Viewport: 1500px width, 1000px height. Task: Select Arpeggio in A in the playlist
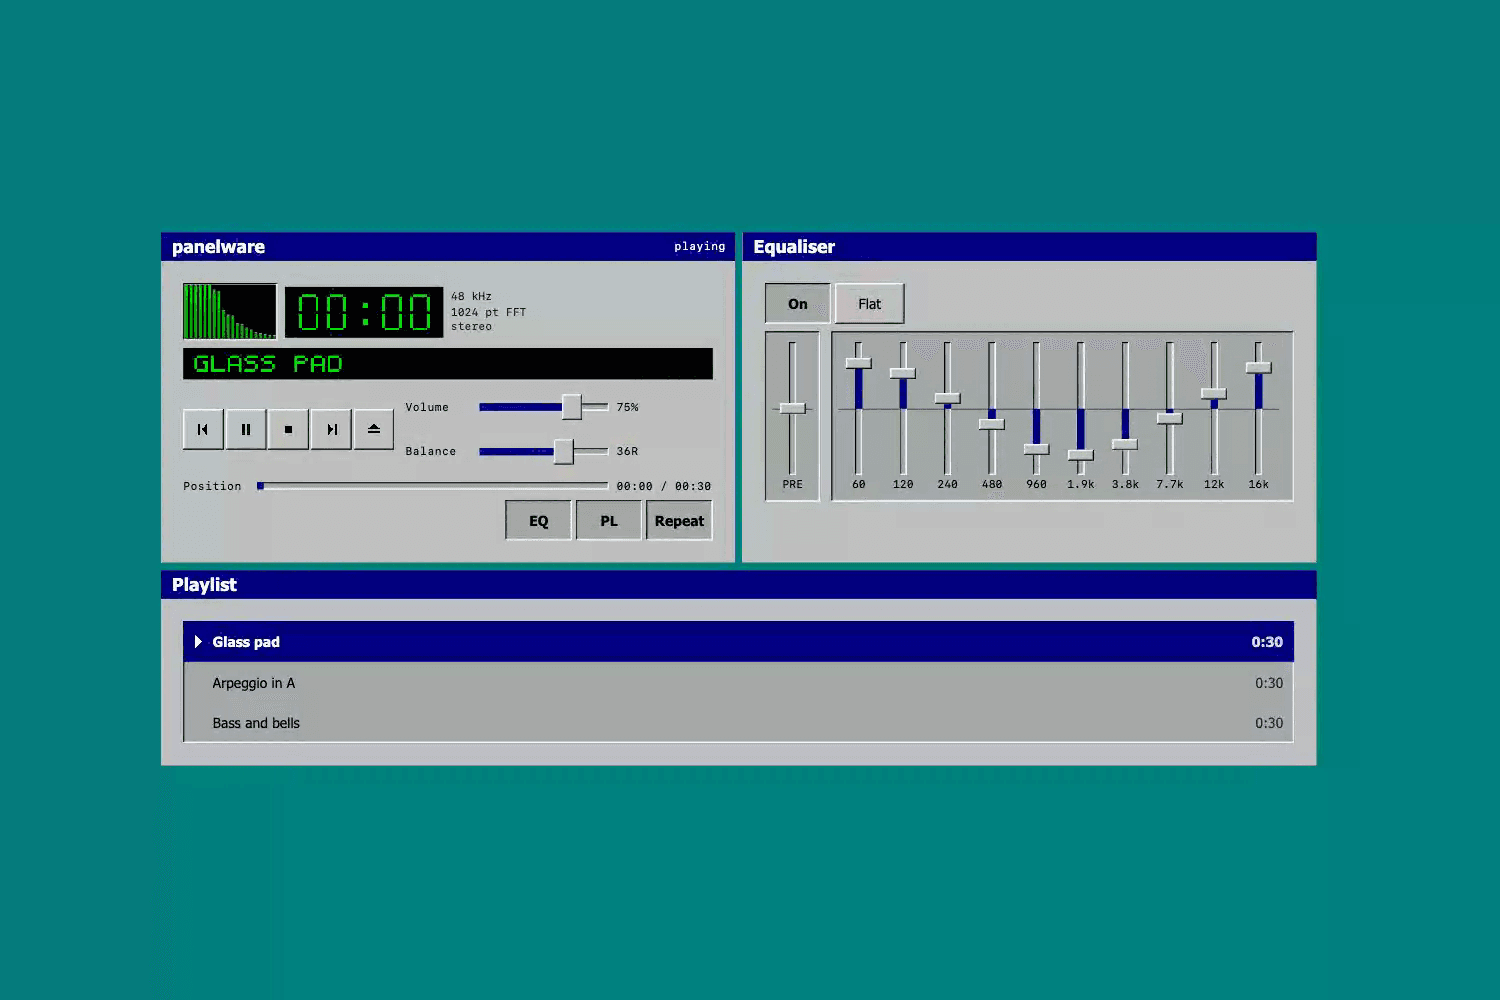coord(739,683)
